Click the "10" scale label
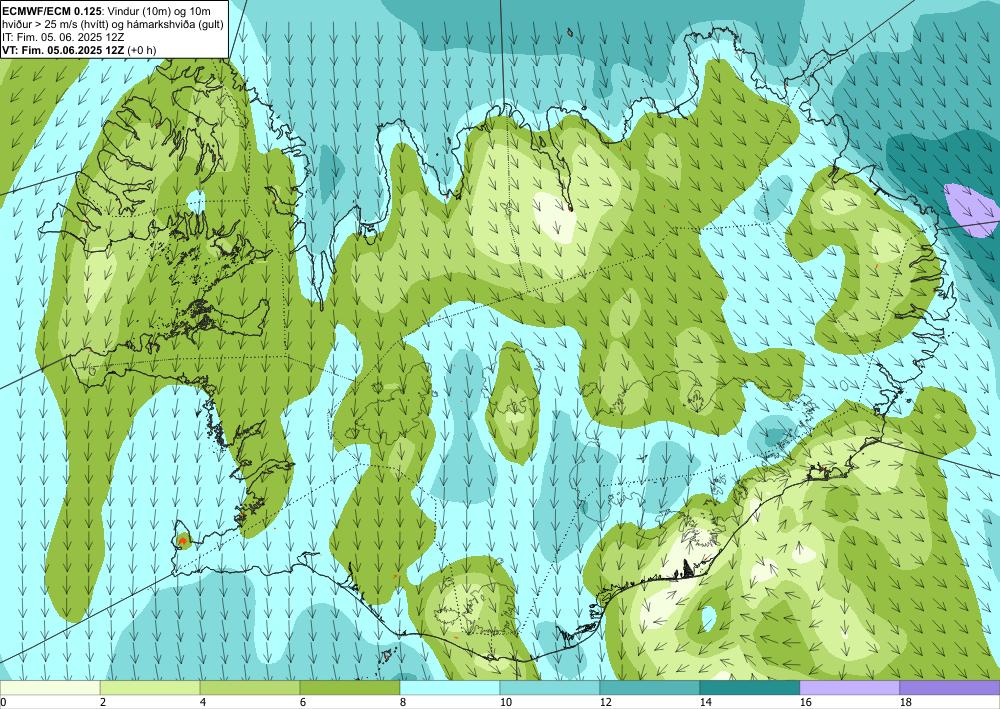 (506, 702)
